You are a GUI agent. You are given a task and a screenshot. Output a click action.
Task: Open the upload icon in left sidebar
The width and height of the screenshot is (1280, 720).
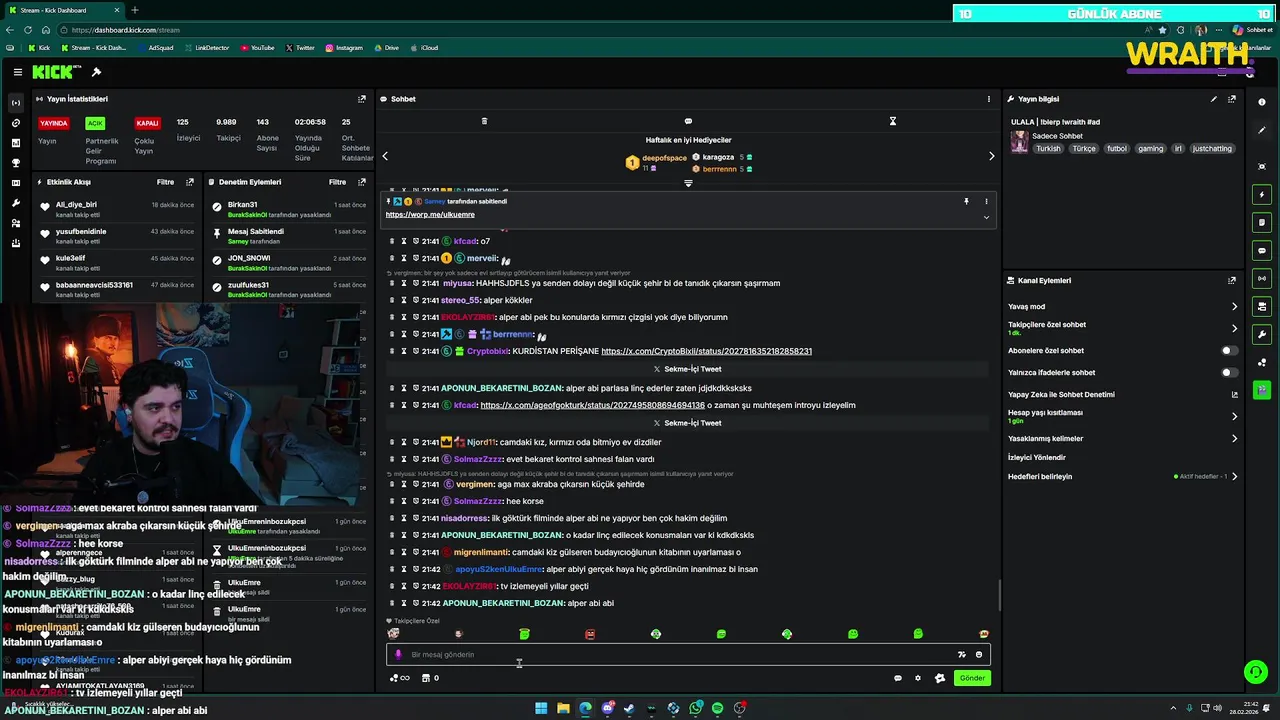pyautogui.click(x=15, y=243)
